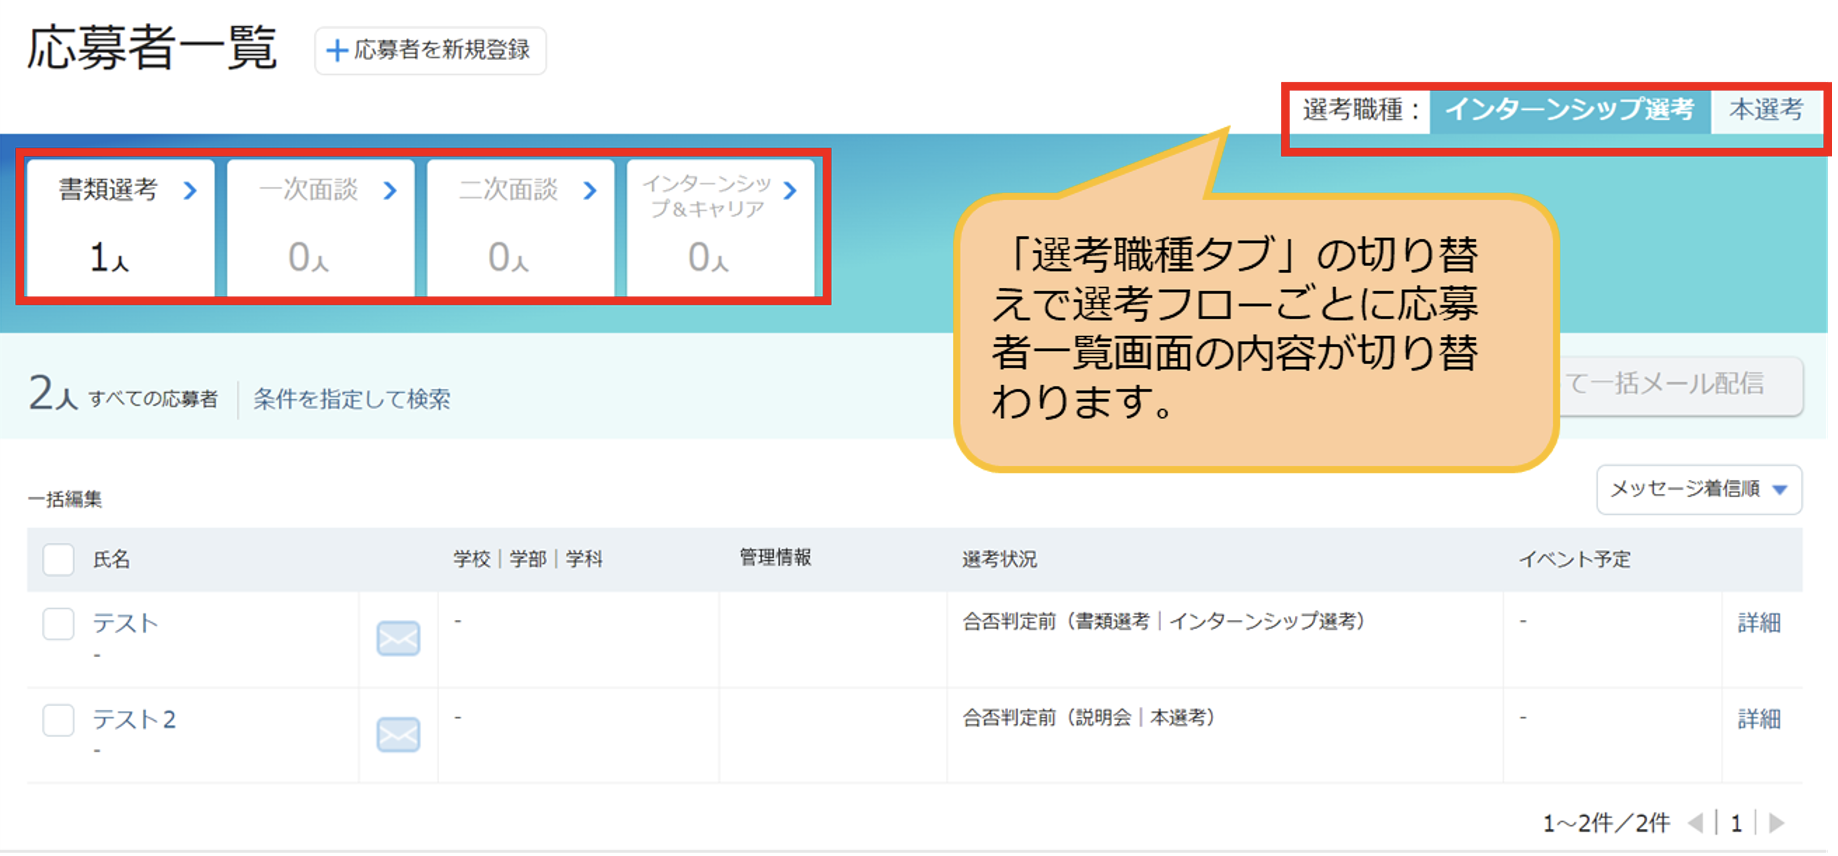Image resolution: width=1838 pixels, height=856 pixels.
Task: Open the メッセージ着信順 sort dropdown
Action: [1699, 489]
